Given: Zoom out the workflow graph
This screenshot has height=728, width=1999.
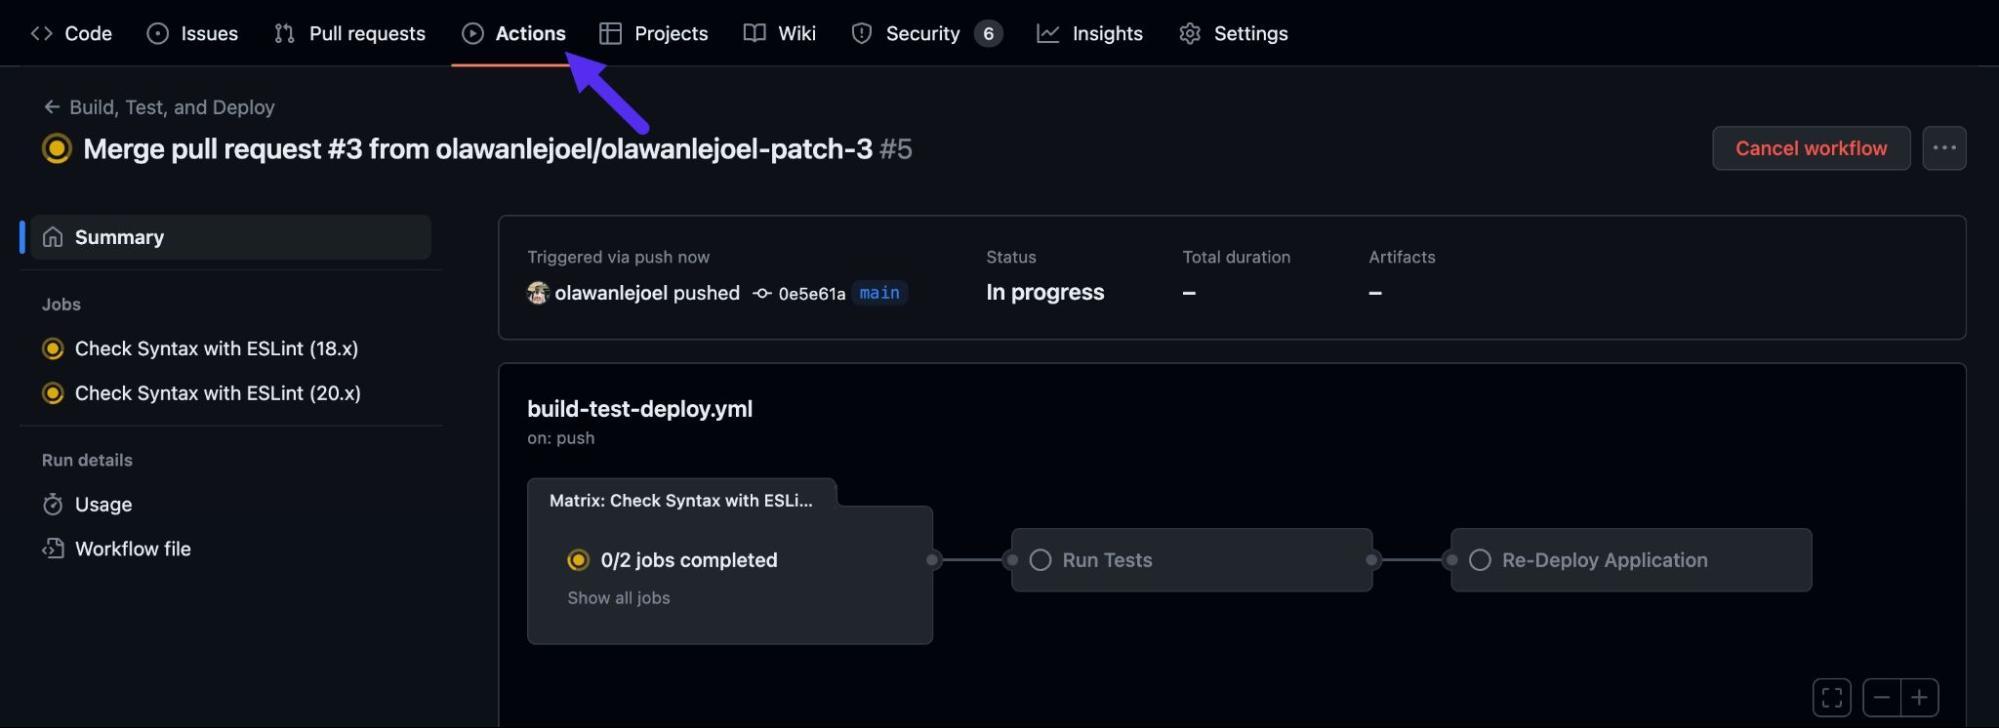Looking at the screenshot, I should [x=1882, y=697].
